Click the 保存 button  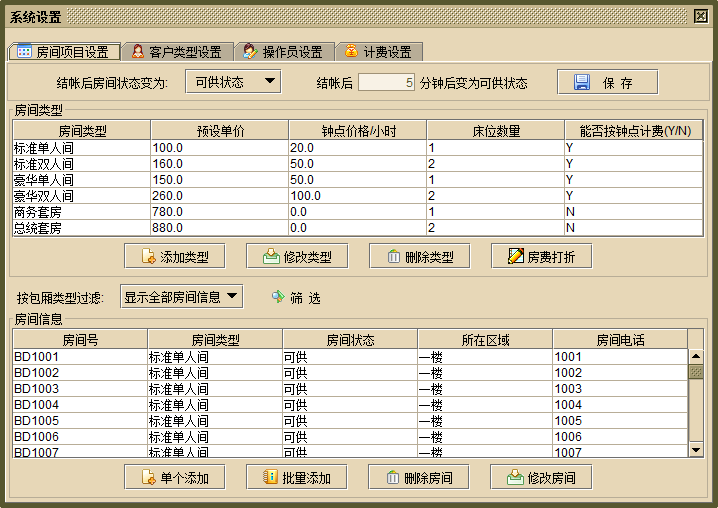608,82
